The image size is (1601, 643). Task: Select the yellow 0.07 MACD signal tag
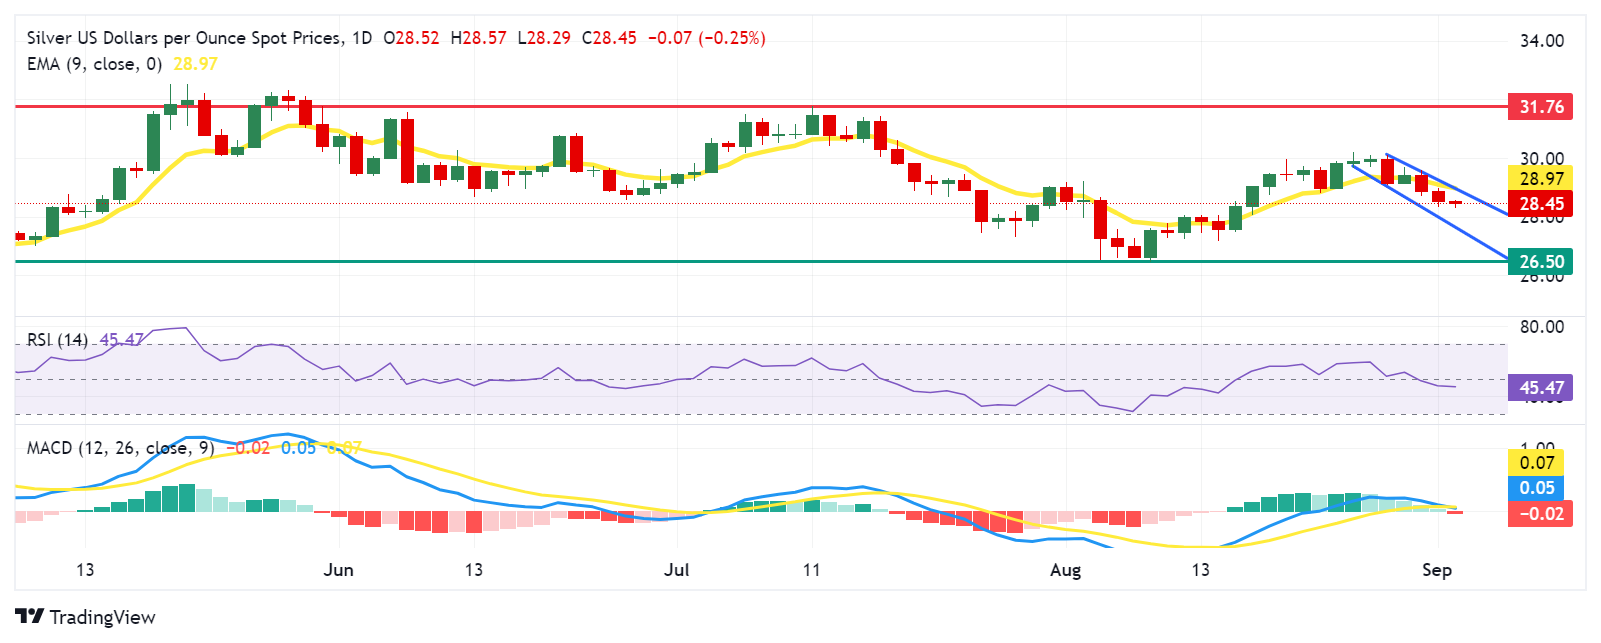pos(1536,463)
